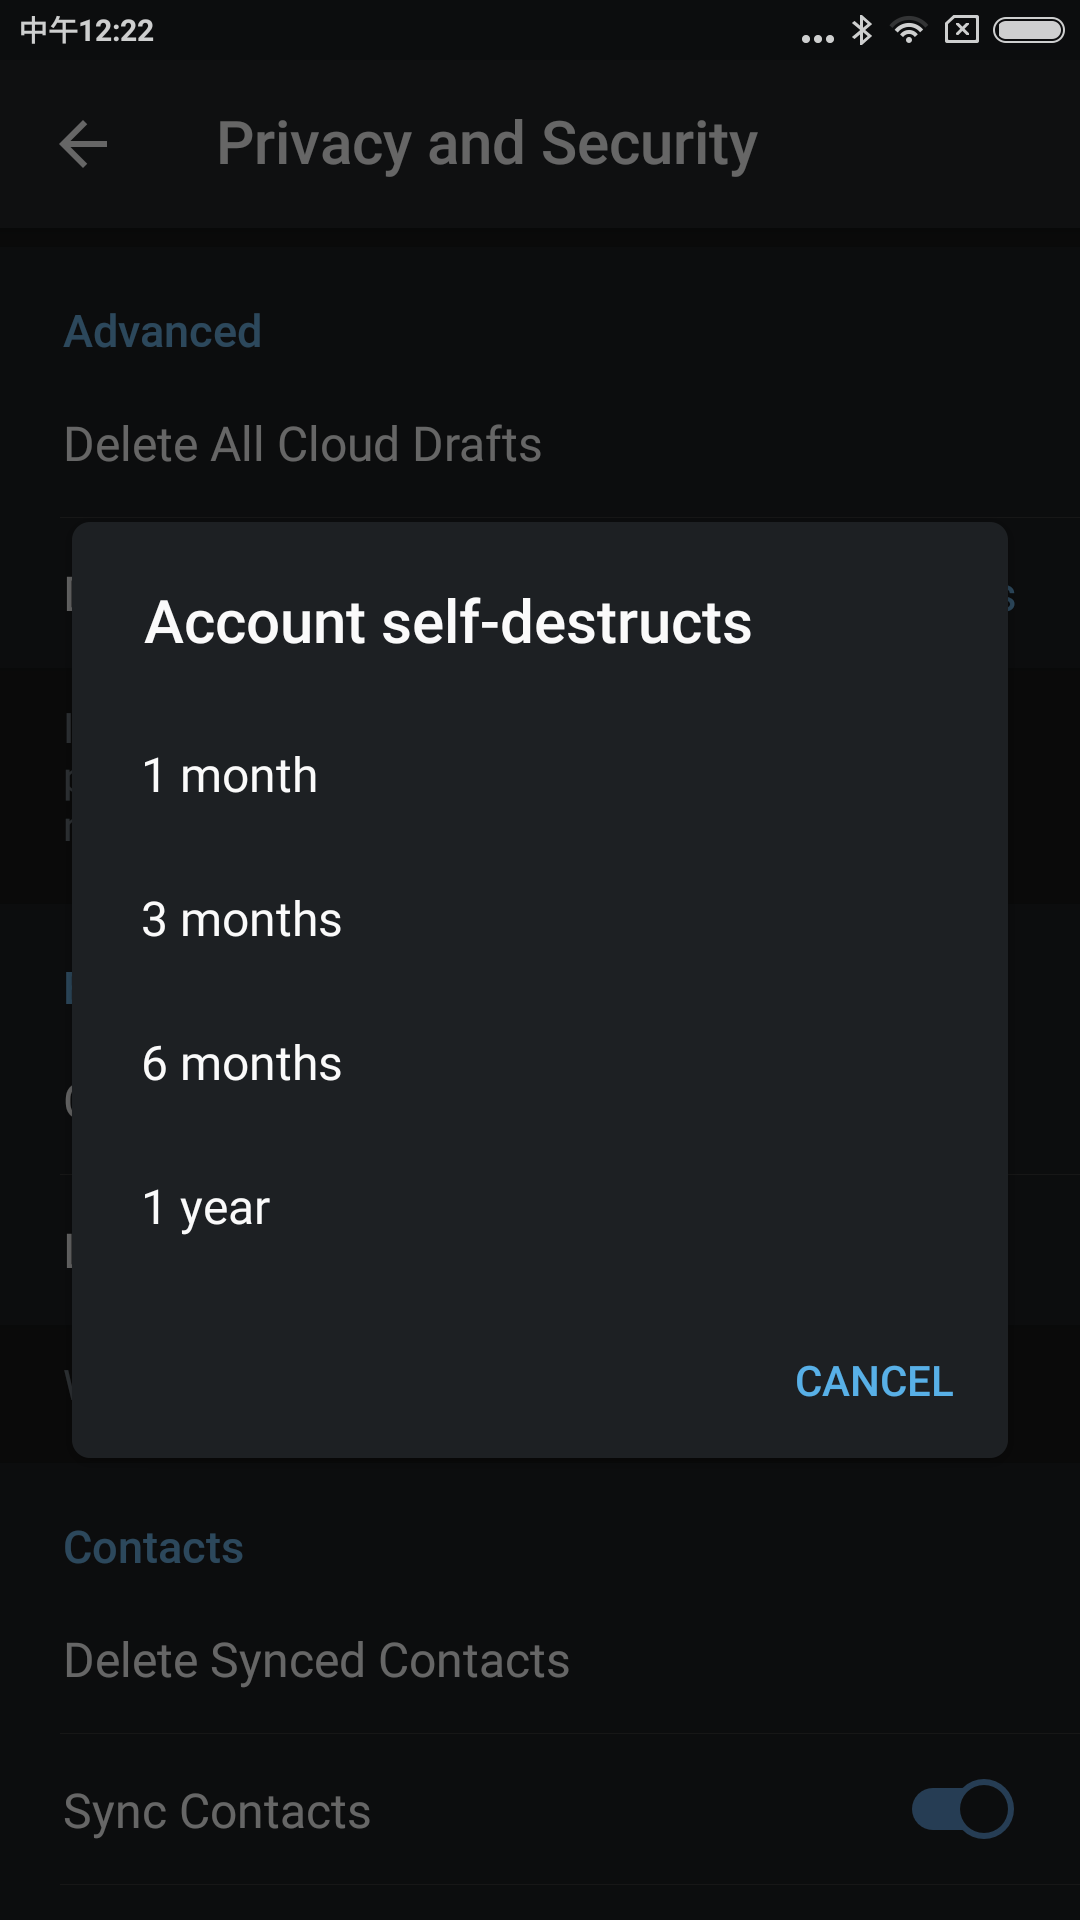
Task: Tap the Account self-destructs dialog title
Action: [x=448, y=623]
